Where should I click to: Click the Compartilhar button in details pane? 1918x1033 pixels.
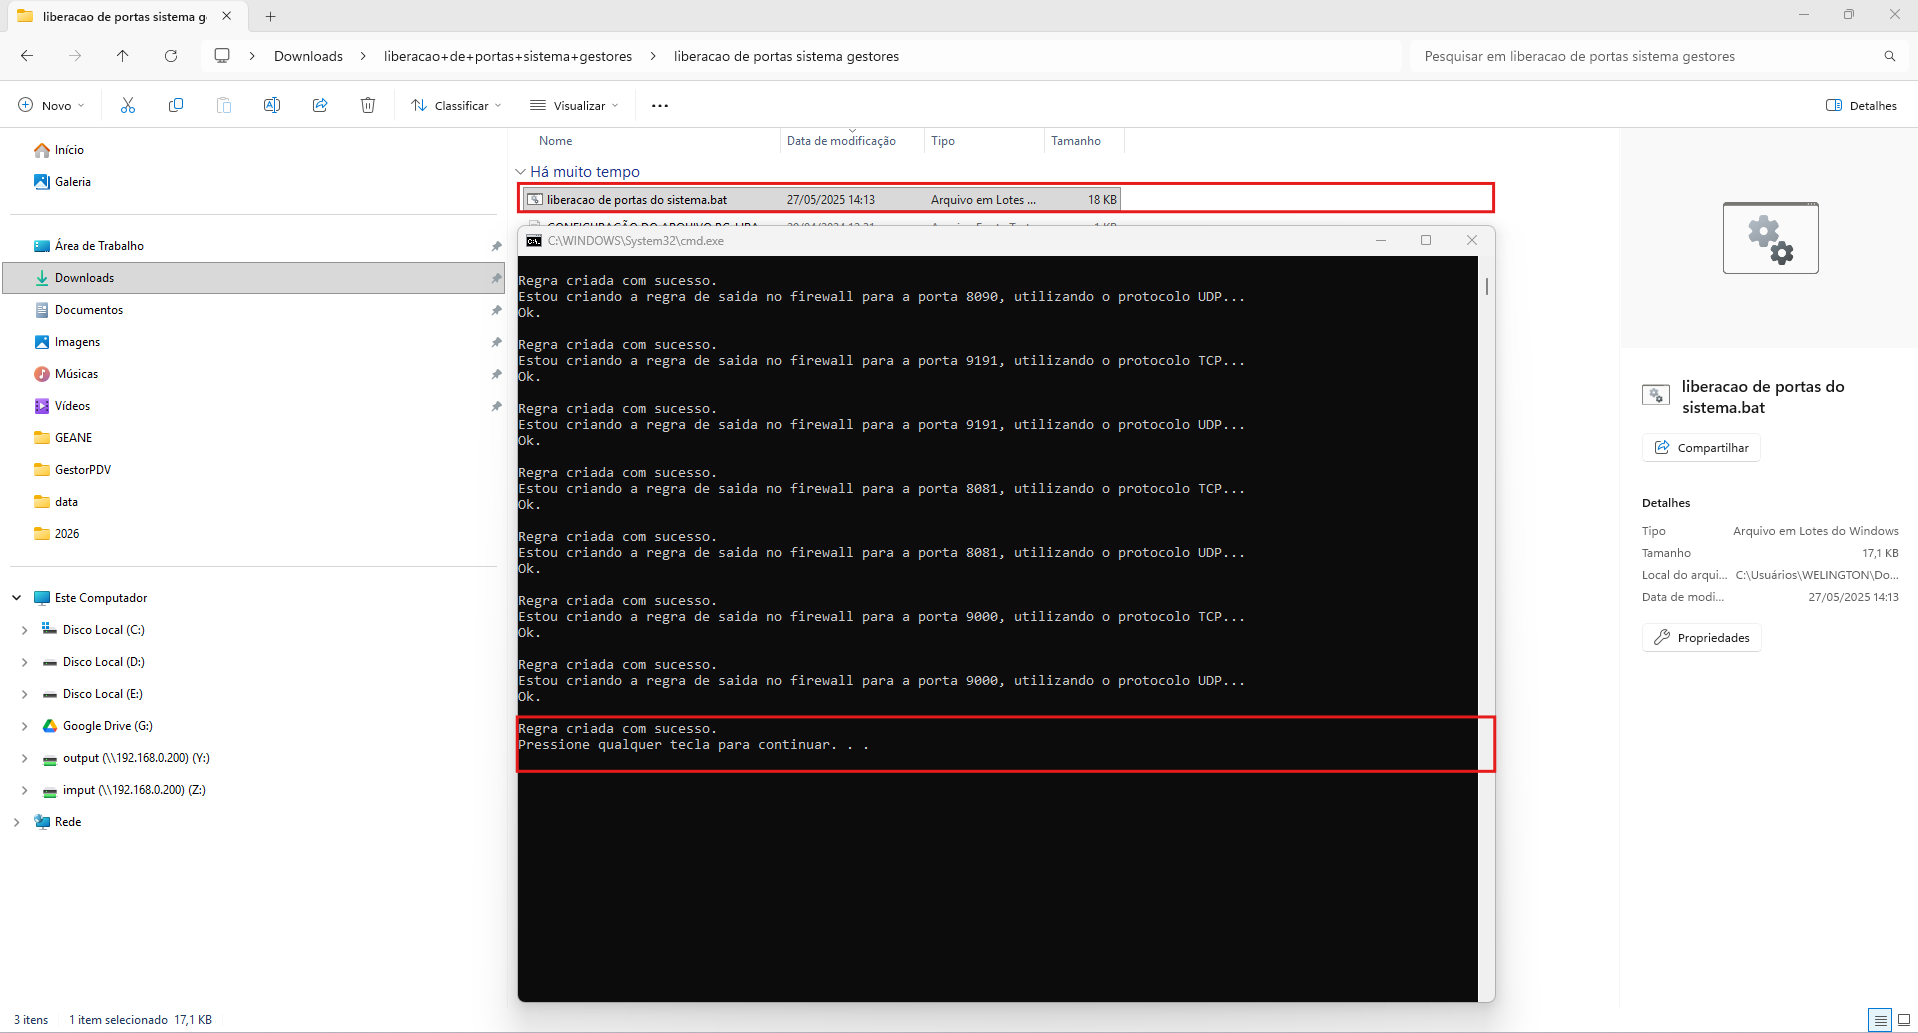pyautogui.click(x=1701, y=447)
